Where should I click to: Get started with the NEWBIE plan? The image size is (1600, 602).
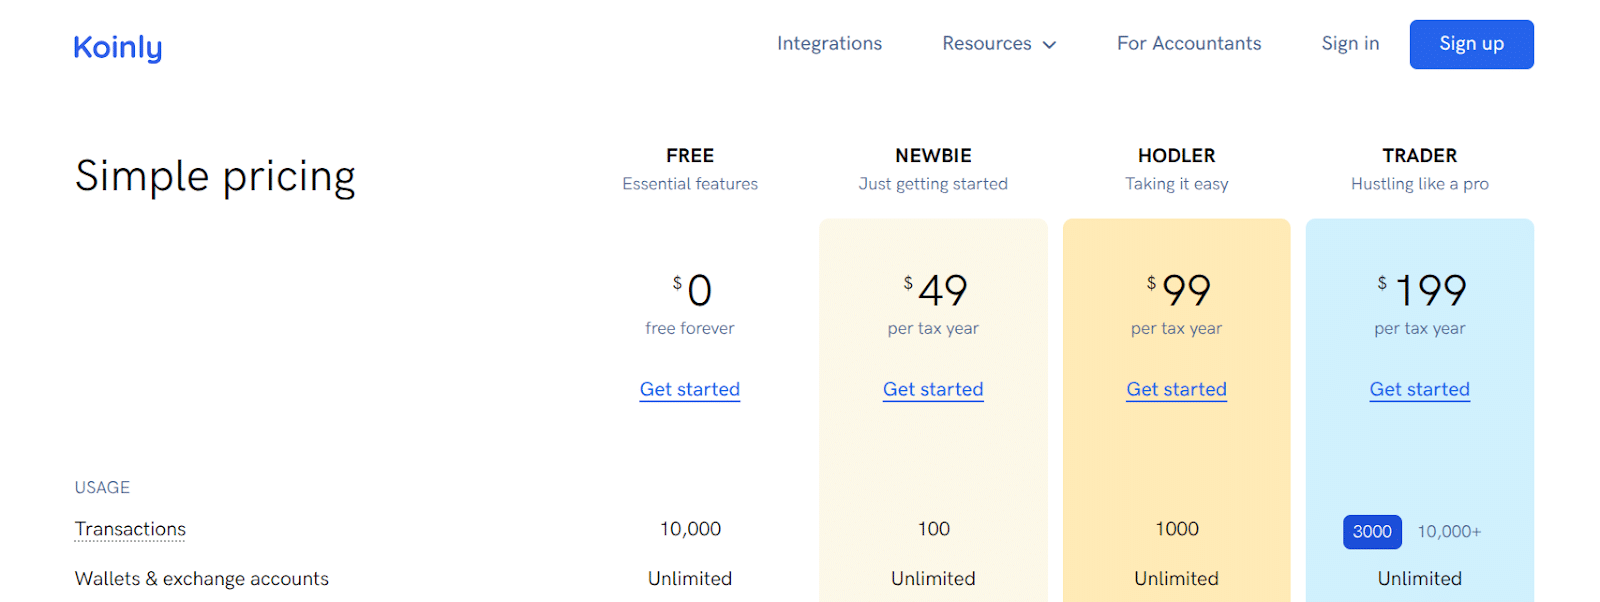click(933, 389)
